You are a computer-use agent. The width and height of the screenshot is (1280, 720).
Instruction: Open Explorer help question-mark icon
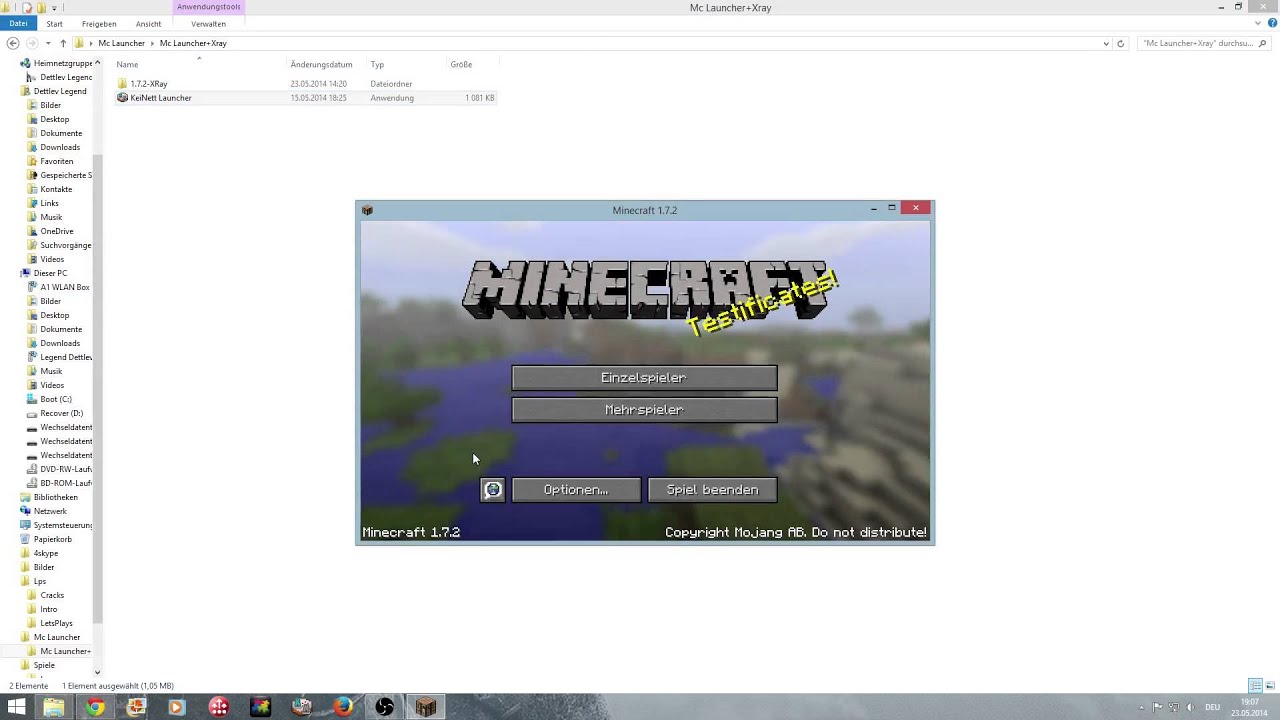1272,23
